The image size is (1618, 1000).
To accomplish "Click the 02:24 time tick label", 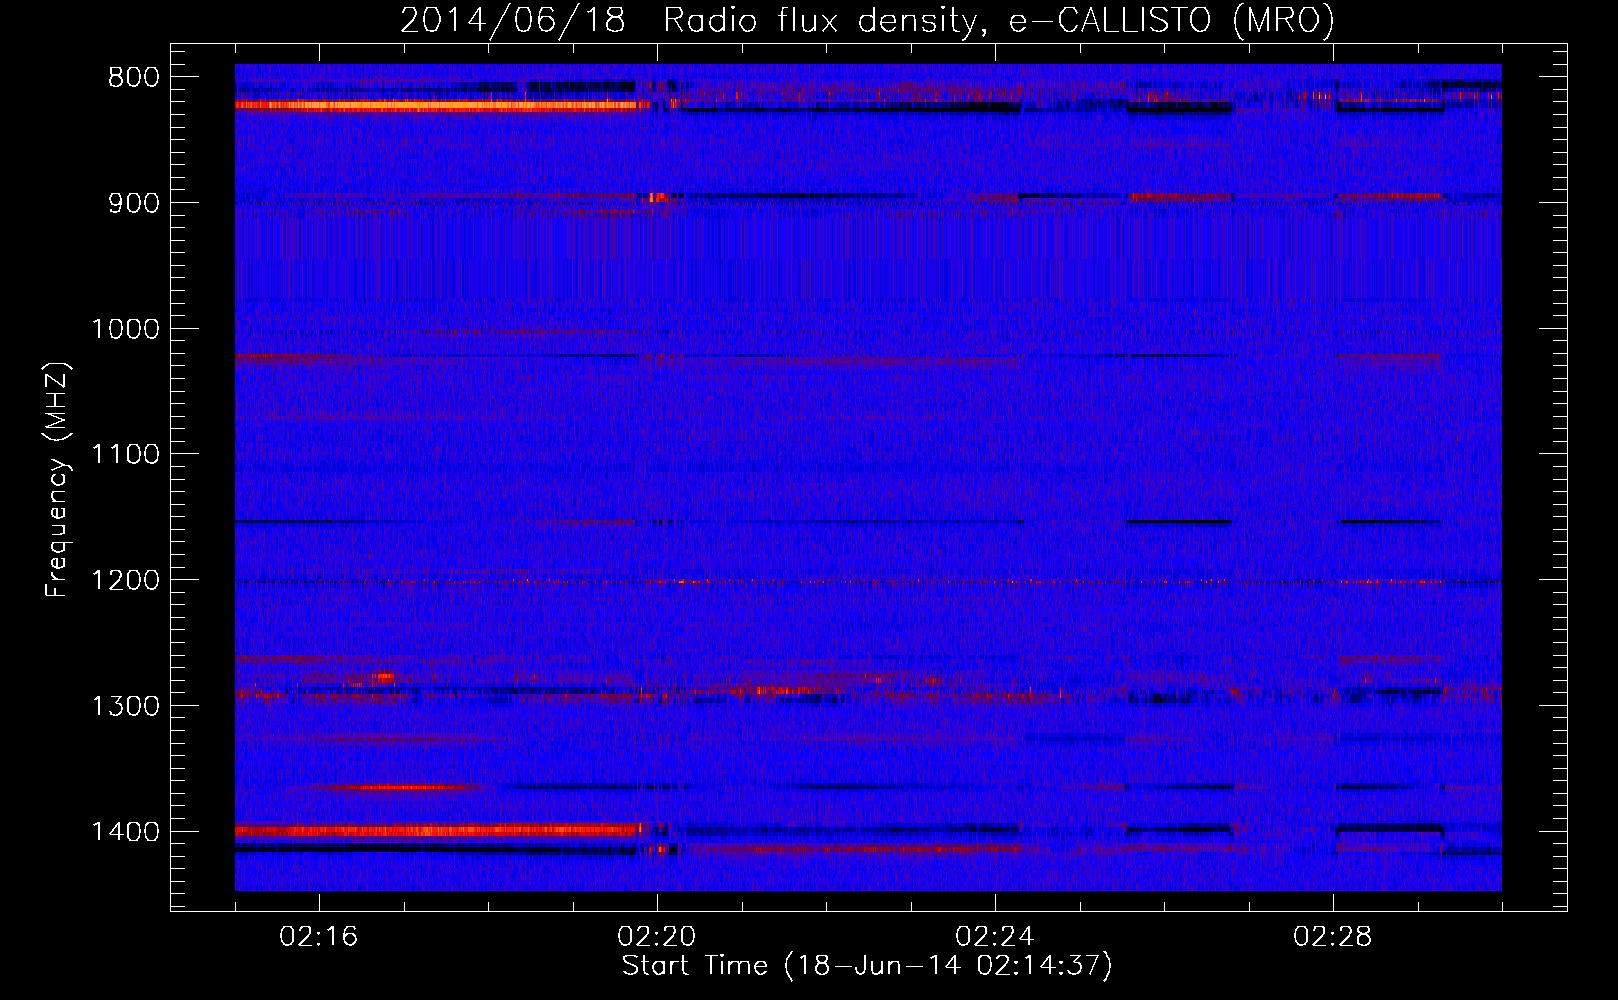I will point(995,937).
